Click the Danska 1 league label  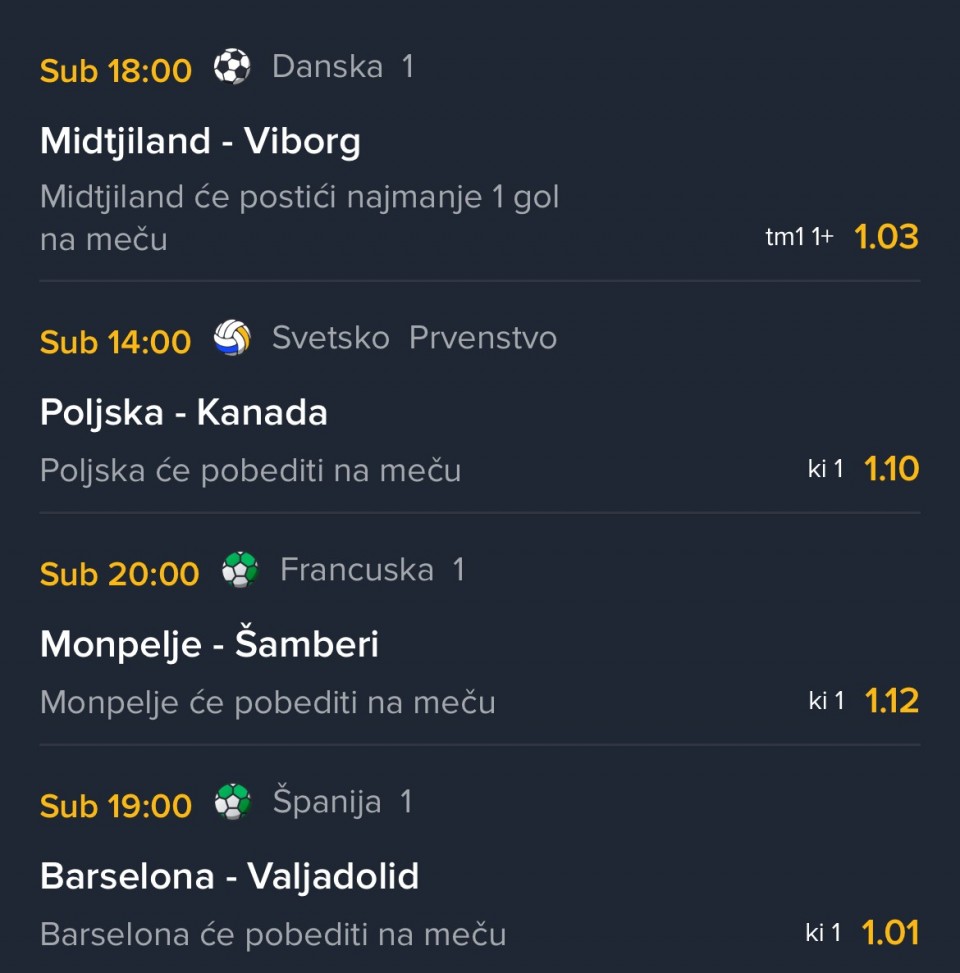coord(342,67)
